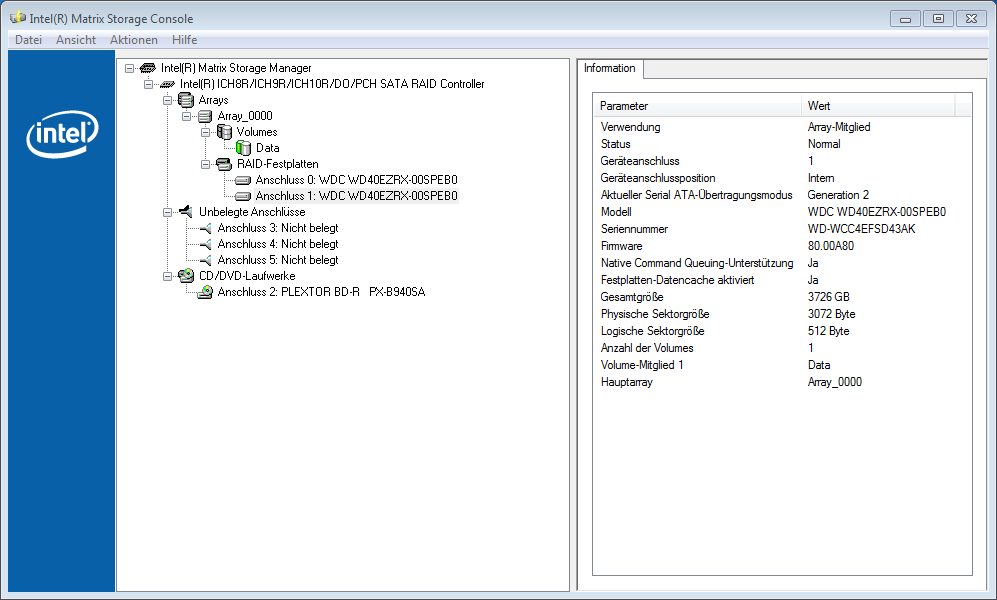The width and height of the screenshot is (997, 600).
Task: Click the Logische Sektorgröße value 512 Byte
Action: 828,331
